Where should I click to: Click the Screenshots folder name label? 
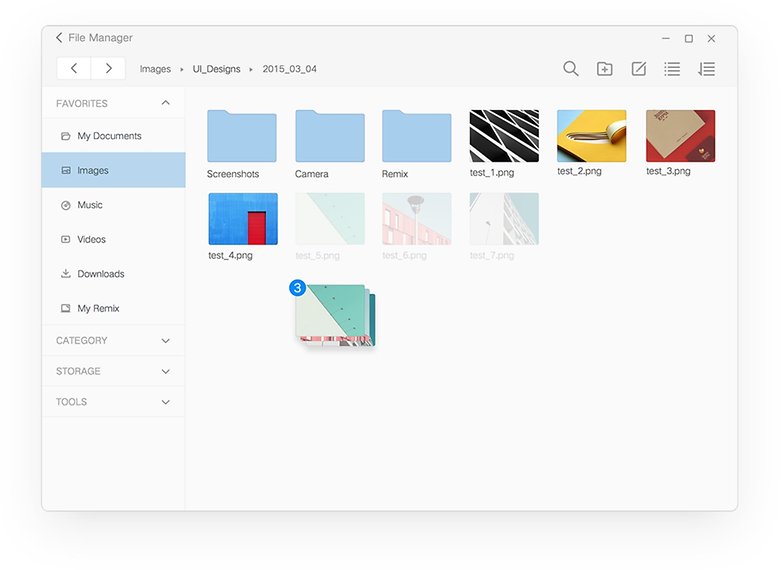[233, 174]
